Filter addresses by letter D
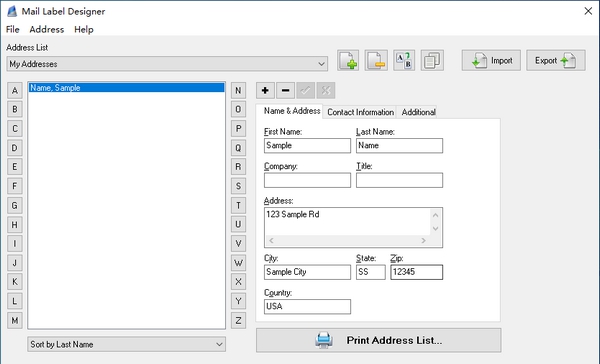 point(15,148)
